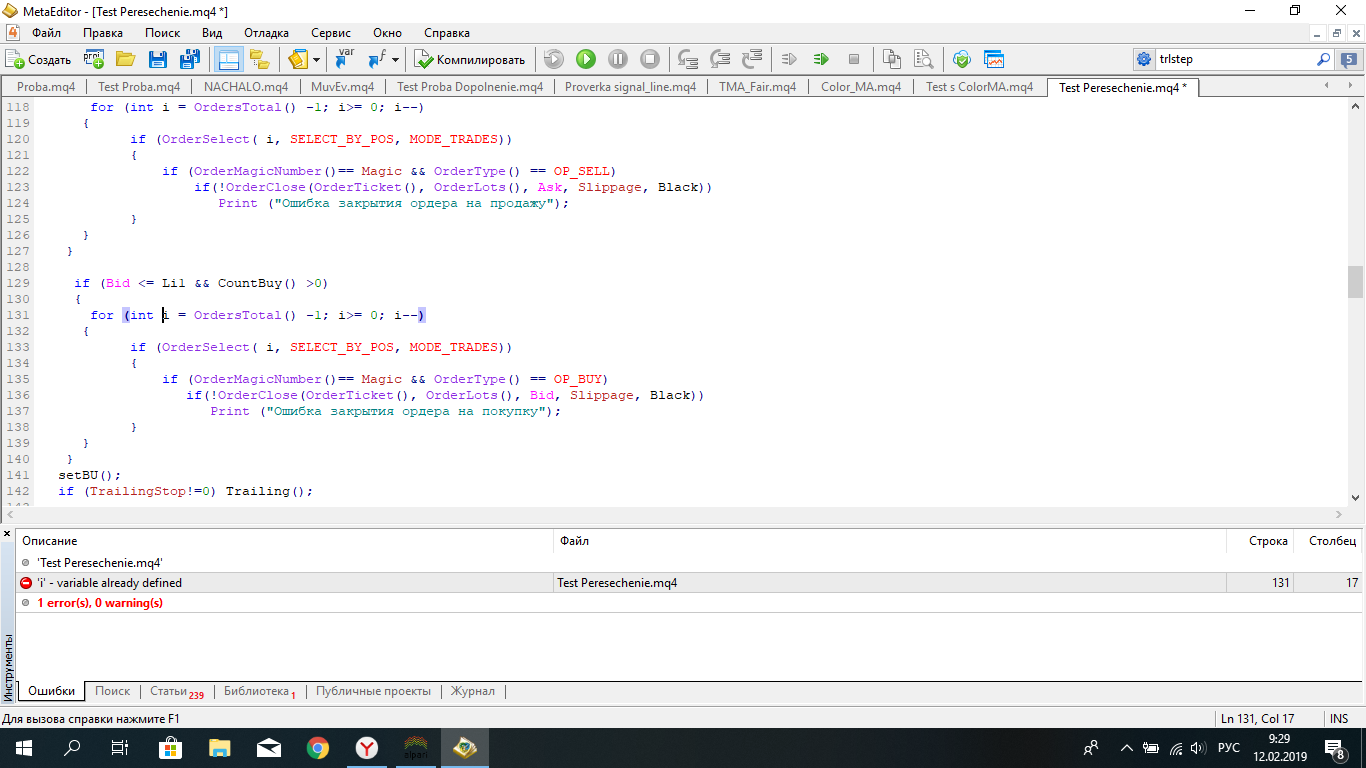Open the Отладка menu
The height and width of the screenshot is (768, 1366).
(x=266, y=33)
